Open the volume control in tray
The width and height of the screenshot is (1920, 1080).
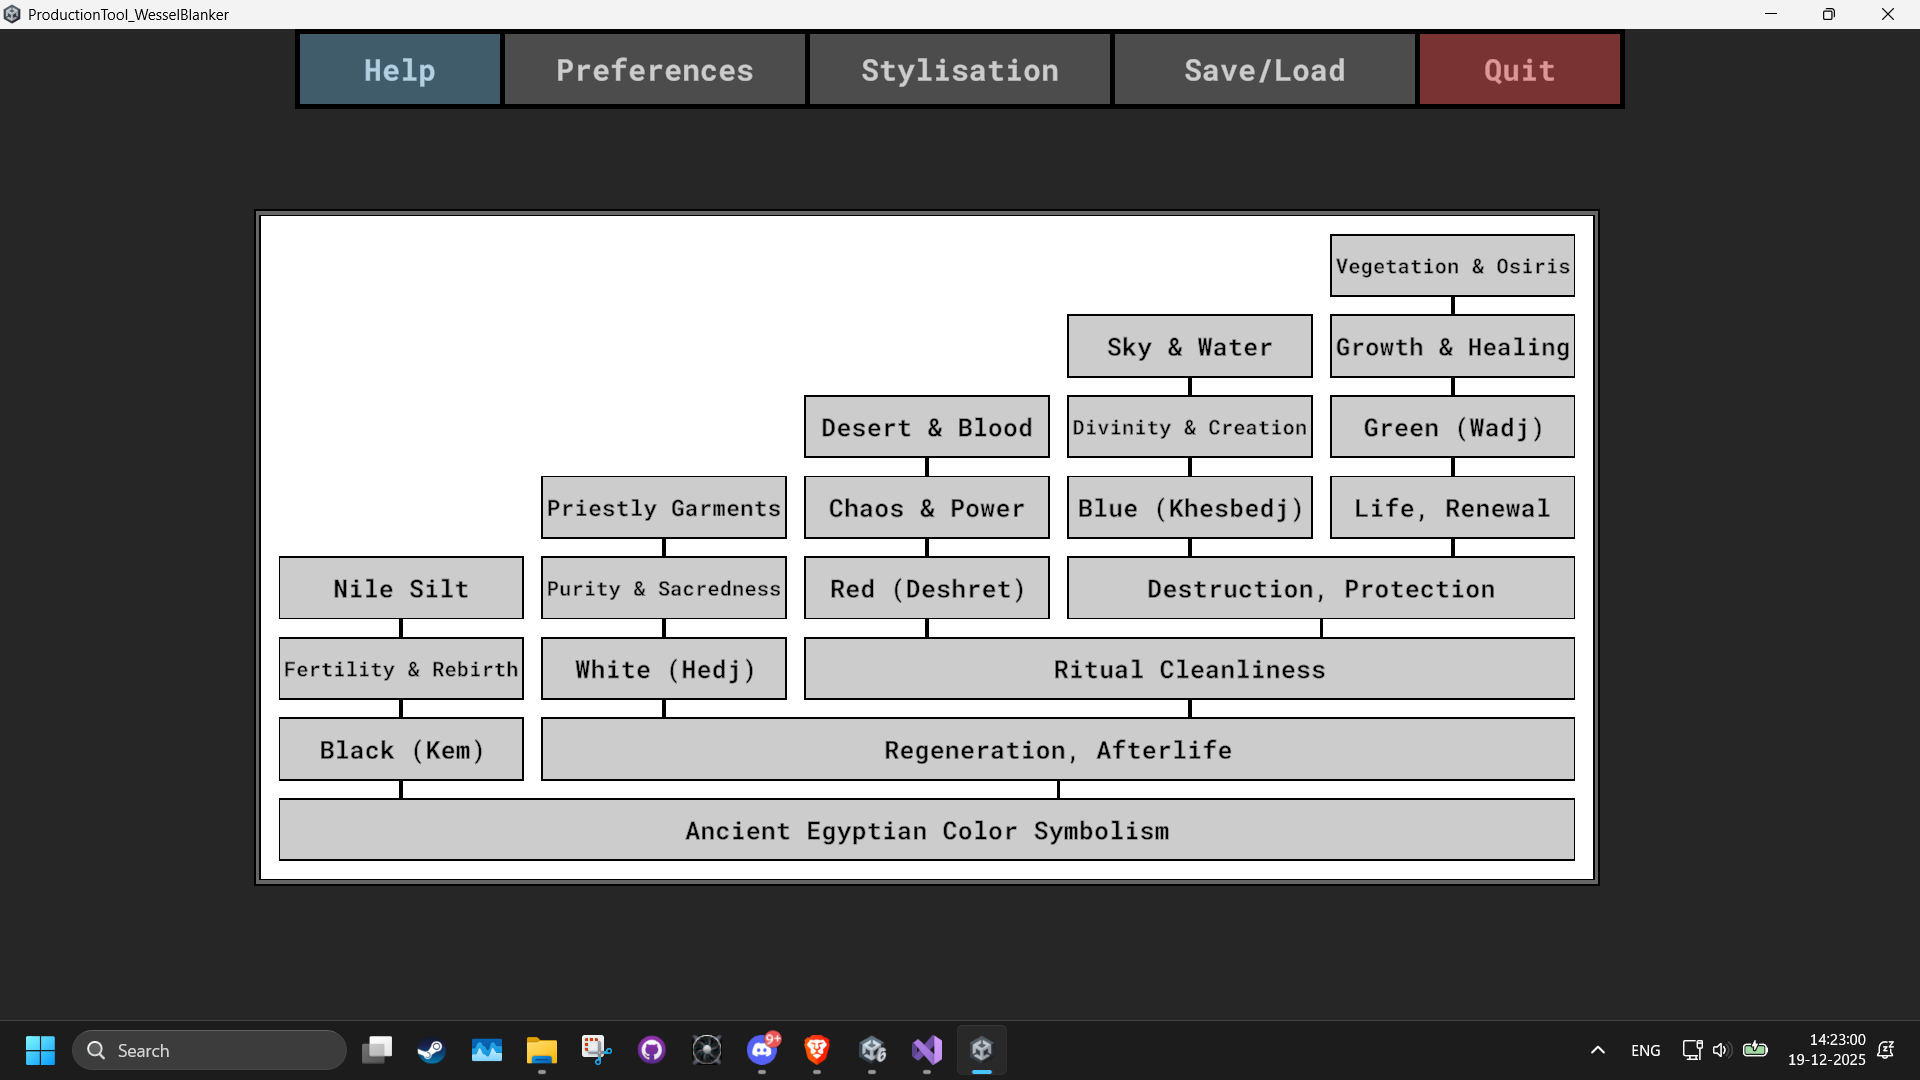[x=1721, y=1050]
